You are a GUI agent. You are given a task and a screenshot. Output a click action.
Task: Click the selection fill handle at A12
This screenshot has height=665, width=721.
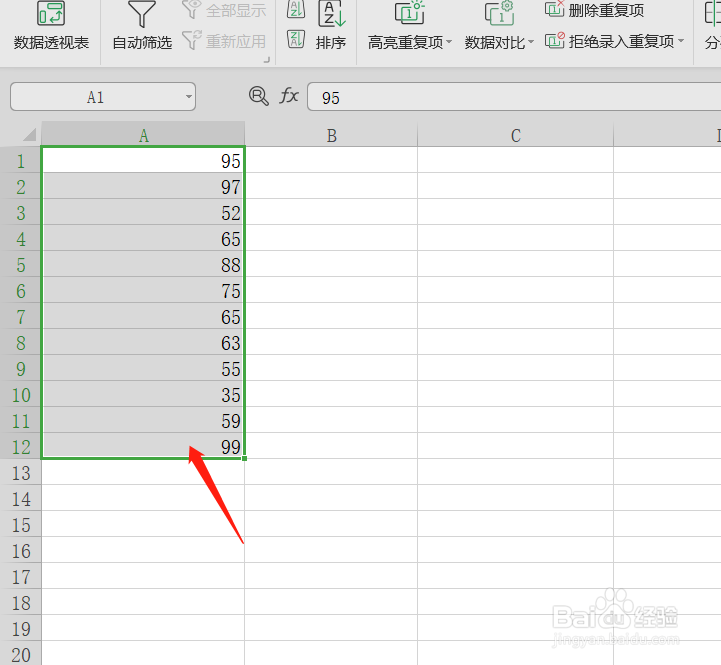244,459
